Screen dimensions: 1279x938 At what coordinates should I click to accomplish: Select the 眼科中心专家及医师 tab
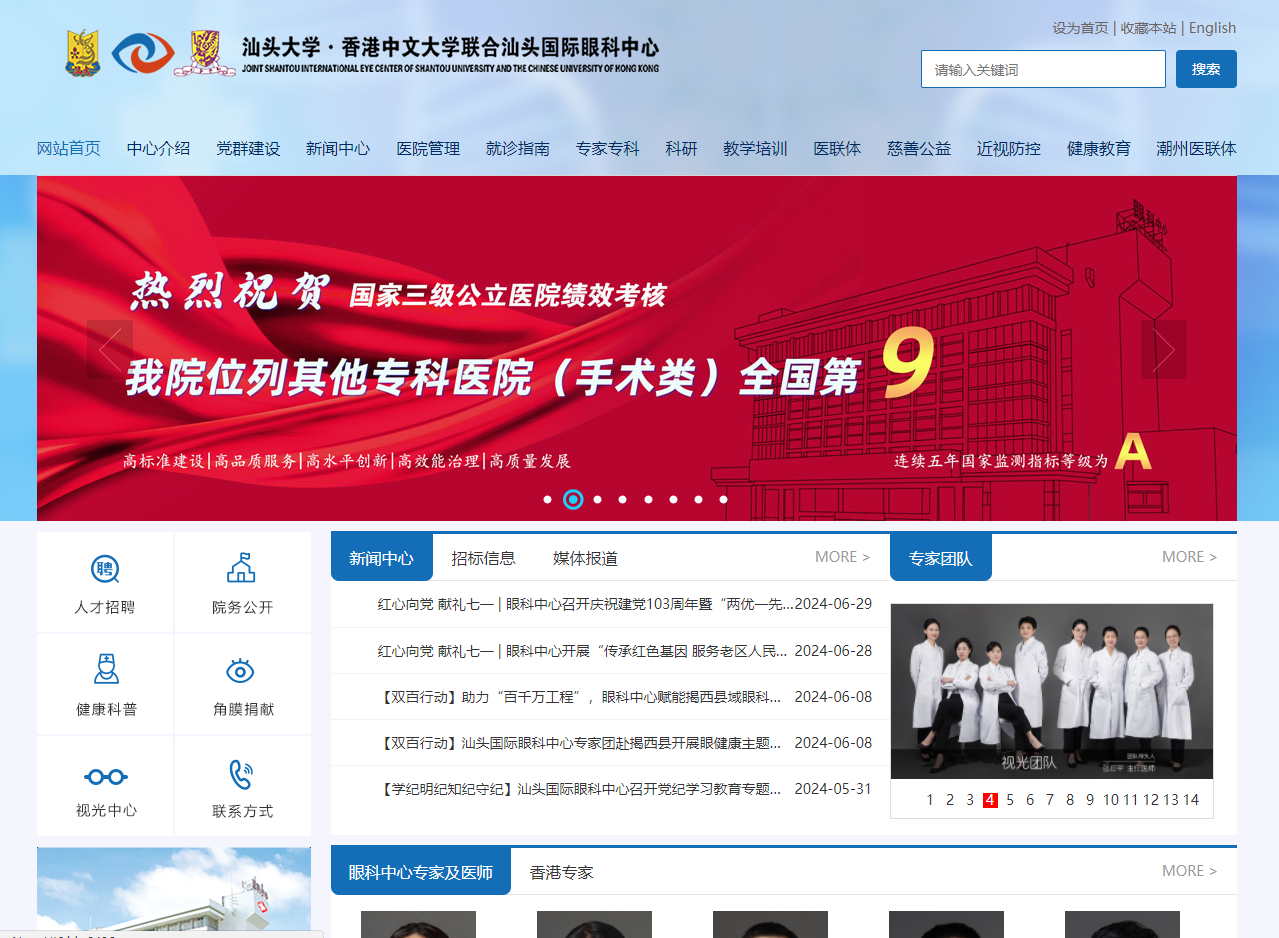tap(421, 871)
